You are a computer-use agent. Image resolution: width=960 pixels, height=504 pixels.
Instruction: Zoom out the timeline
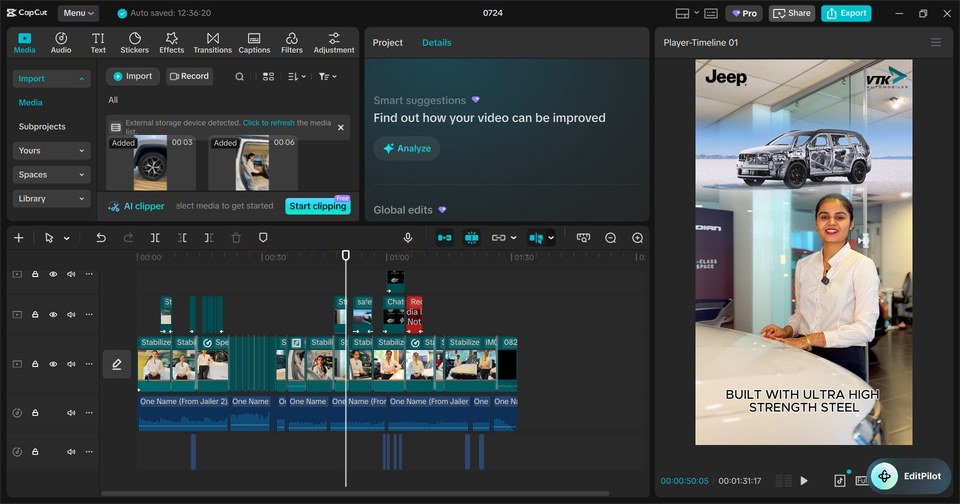pyautogui.click(x=610, y=238)
